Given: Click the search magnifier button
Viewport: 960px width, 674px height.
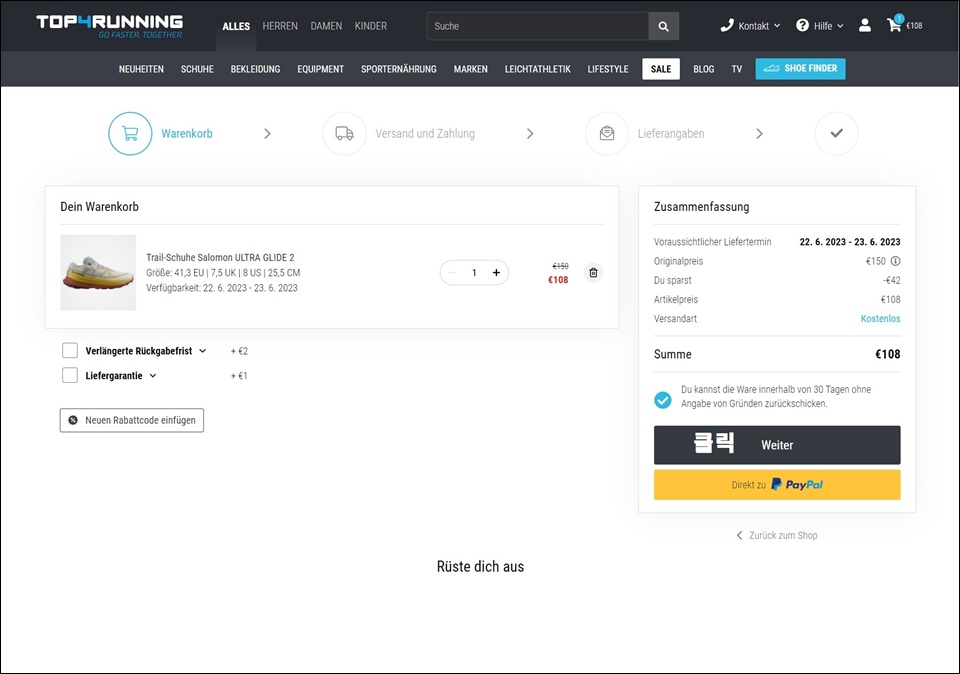Looking at the screenshot, I should 663,26.
